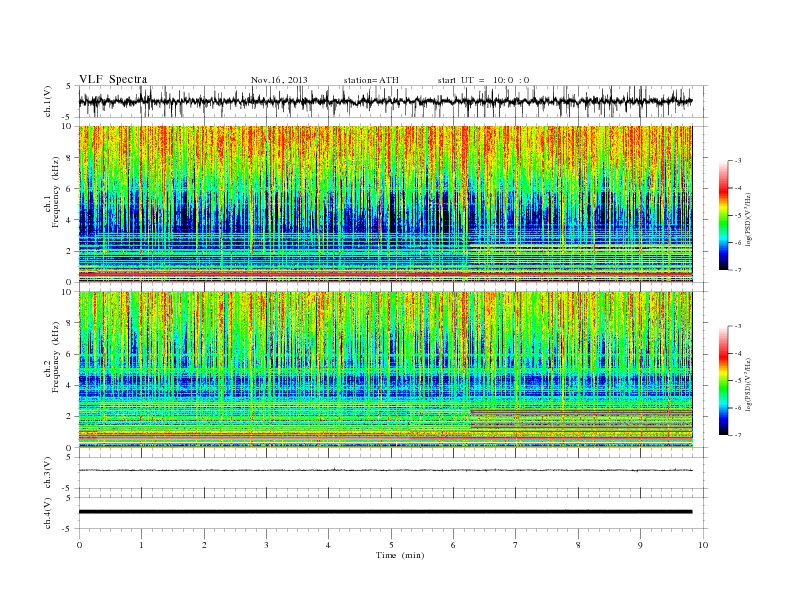Click the 2 kHz tick on ch.2 frequency axis
The image size is (792, 612).
[70, 417]
